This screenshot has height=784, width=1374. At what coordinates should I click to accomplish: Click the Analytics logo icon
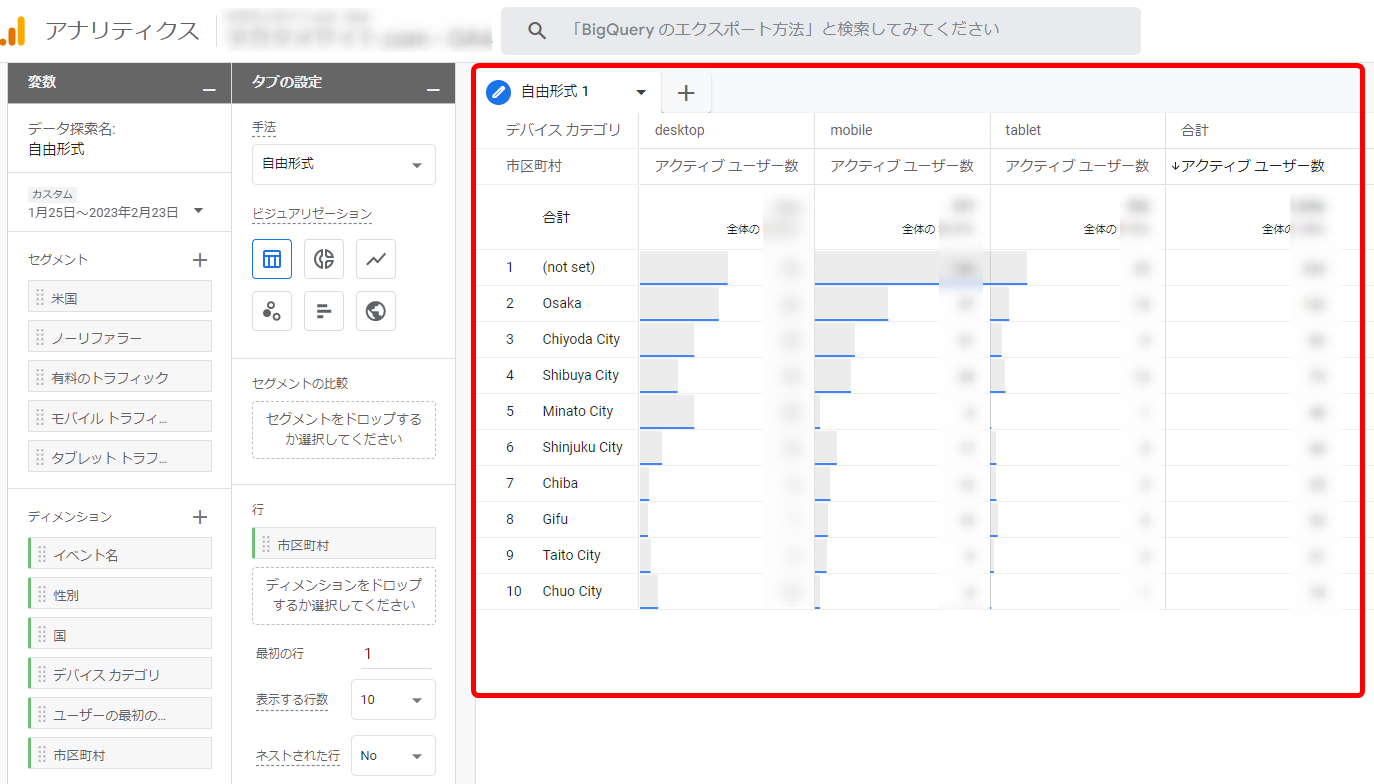click(x=13, y=31)
